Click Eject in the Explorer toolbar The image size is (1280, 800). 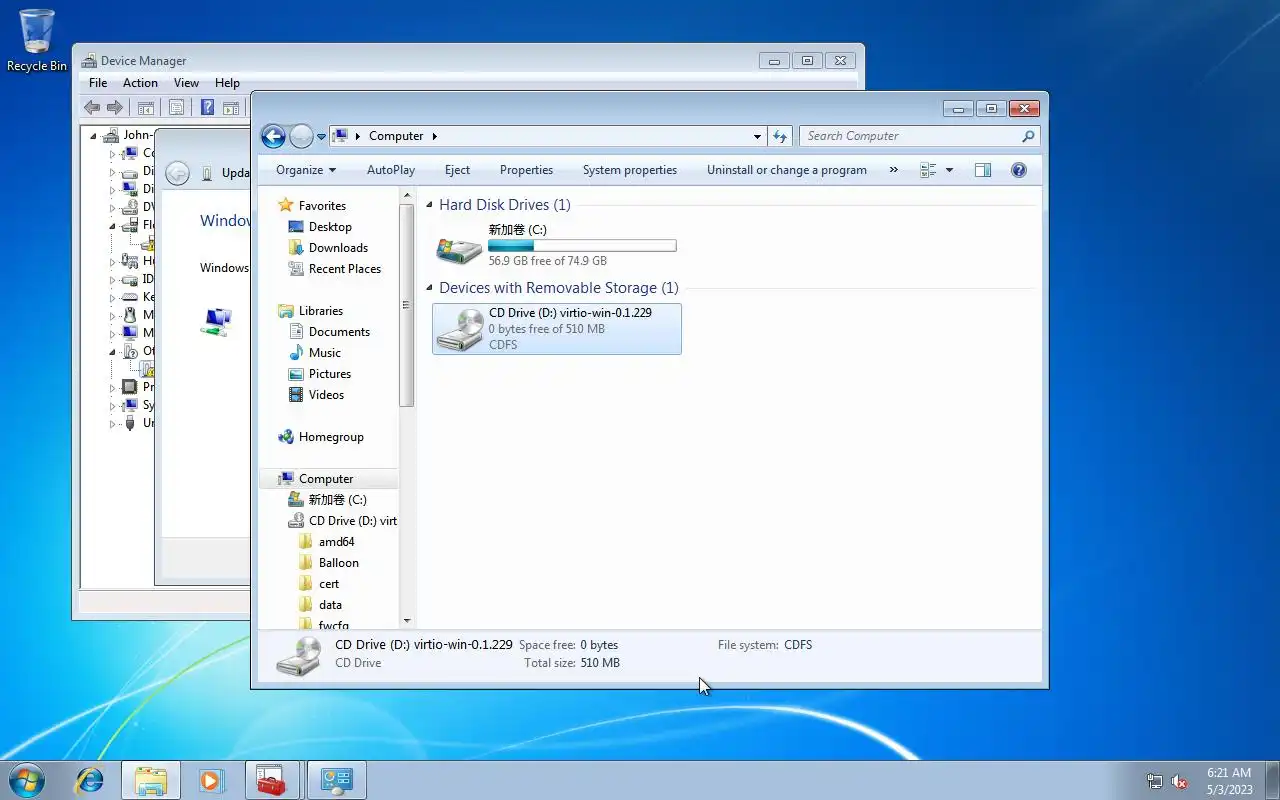coord(458,170)
